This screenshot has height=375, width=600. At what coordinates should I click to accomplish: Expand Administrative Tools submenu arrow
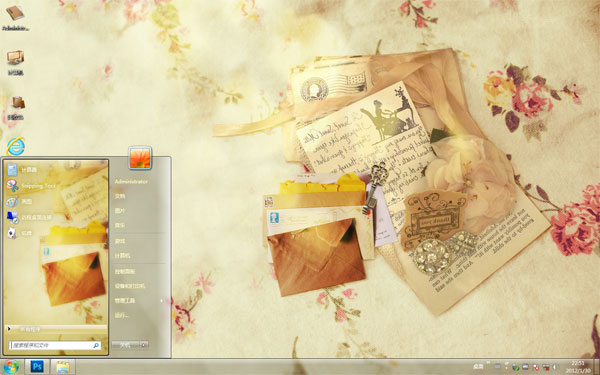(x=161, y=301)
